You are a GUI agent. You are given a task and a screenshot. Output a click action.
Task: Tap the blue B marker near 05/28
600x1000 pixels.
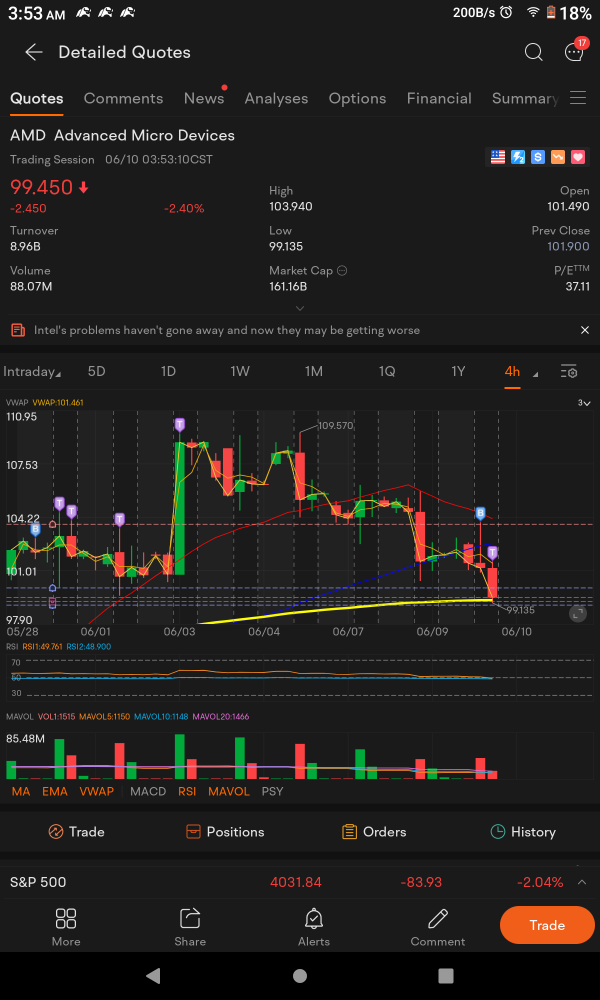[x=35, y=529]
